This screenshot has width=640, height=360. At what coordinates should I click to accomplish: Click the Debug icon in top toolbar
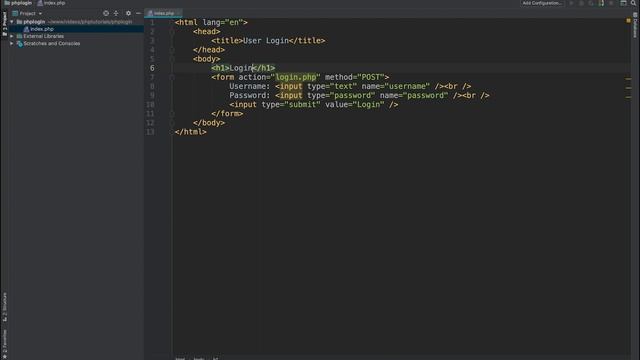[581, 3]
